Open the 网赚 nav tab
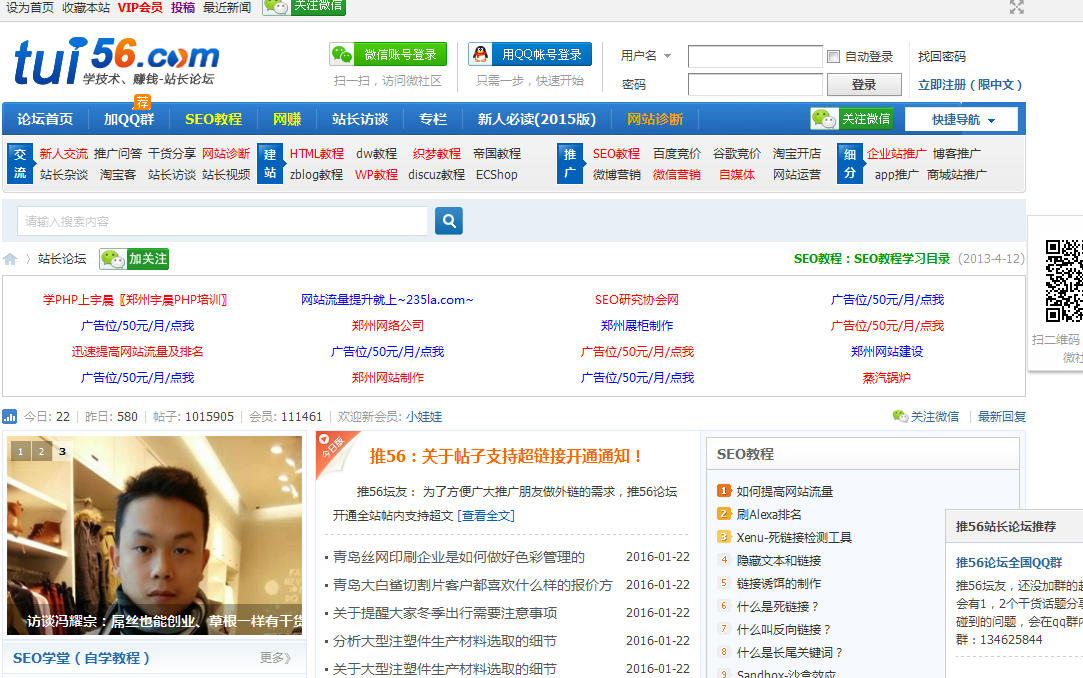The width and height of the screenshot is (1083, 678). coord(287,119)
